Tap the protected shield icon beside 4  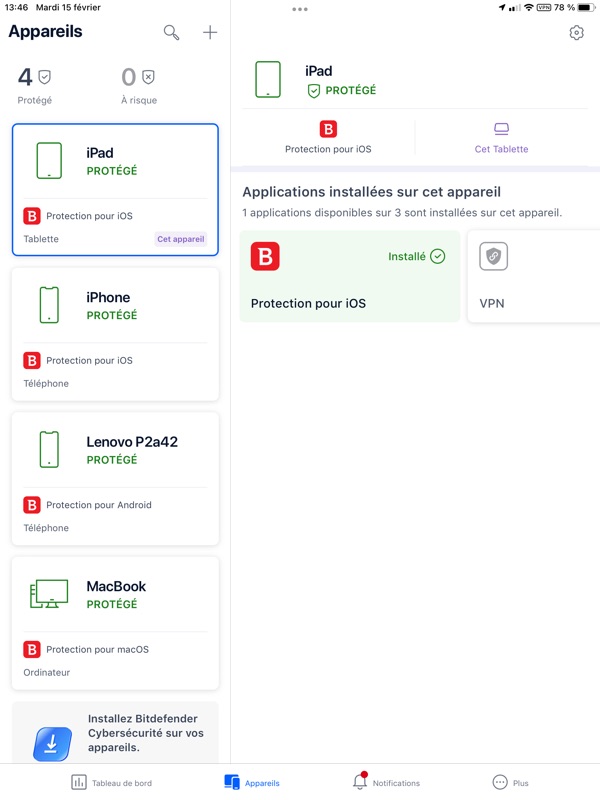tap(45, 77)
